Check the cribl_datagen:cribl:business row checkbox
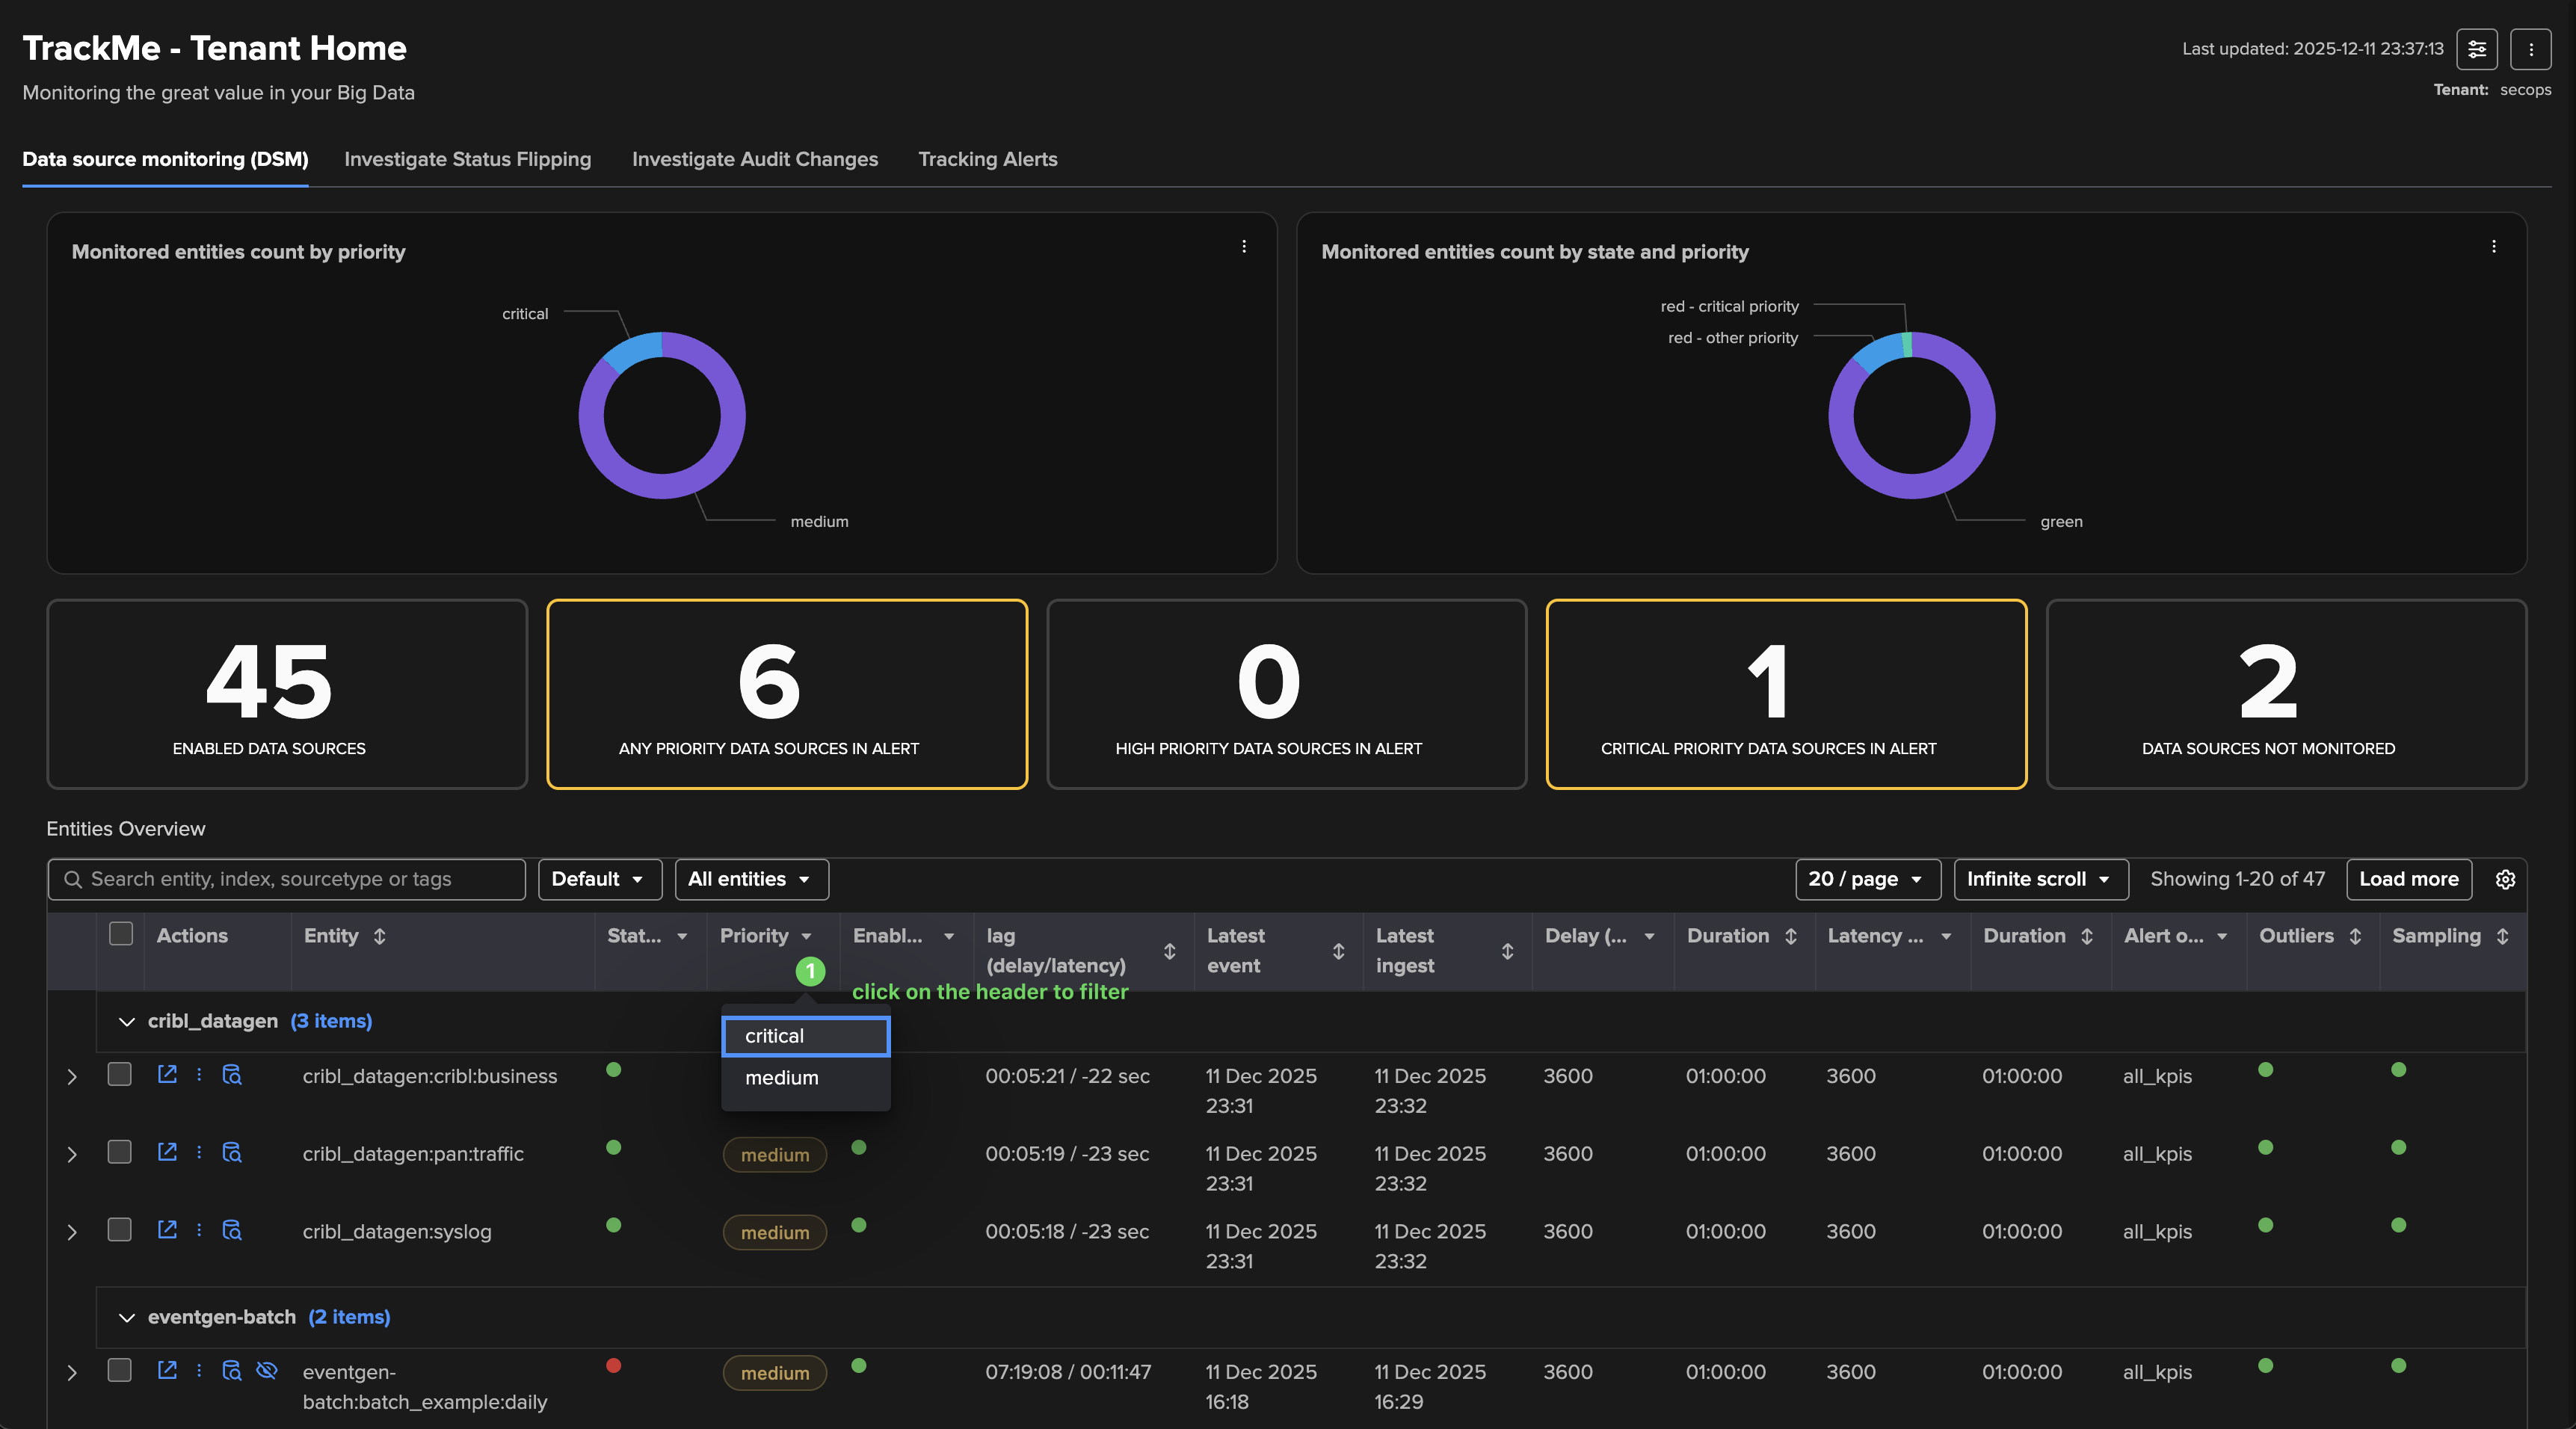 (x=120, y=1074)
